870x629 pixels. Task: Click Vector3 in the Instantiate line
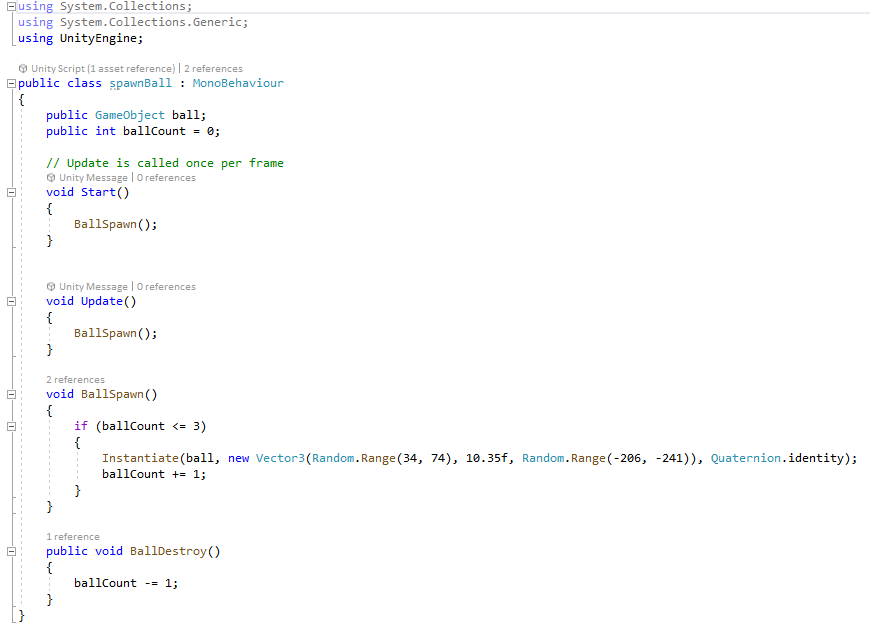280,458
